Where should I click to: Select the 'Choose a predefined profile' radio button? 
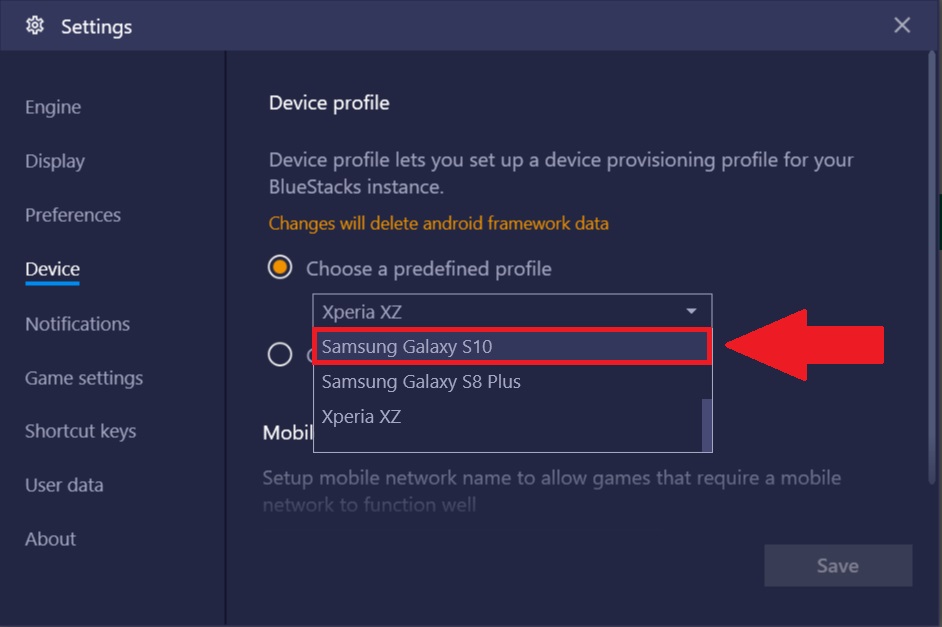[x=280, y=267]
